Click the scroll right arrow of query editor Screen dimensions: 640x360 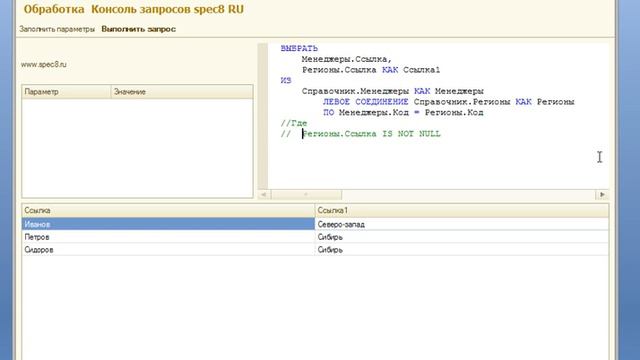602,195
